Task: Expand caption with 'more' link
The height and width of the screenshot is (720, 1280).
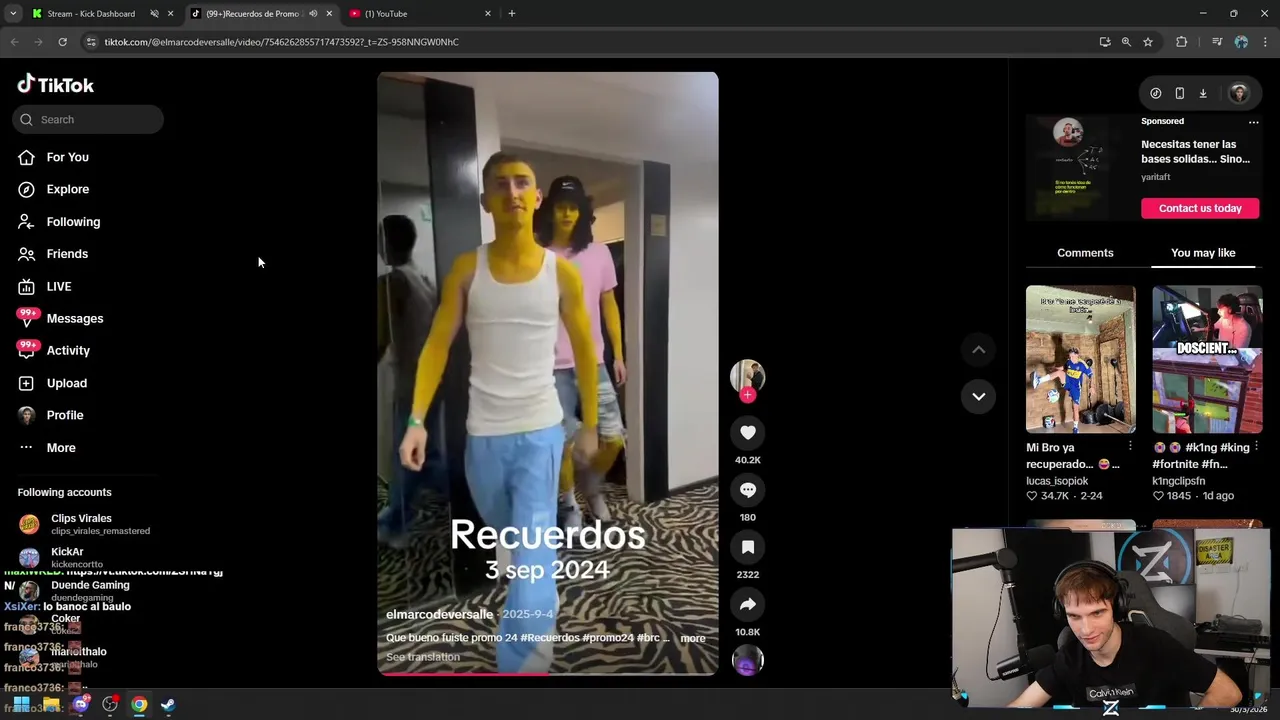Action: (692, 638)
